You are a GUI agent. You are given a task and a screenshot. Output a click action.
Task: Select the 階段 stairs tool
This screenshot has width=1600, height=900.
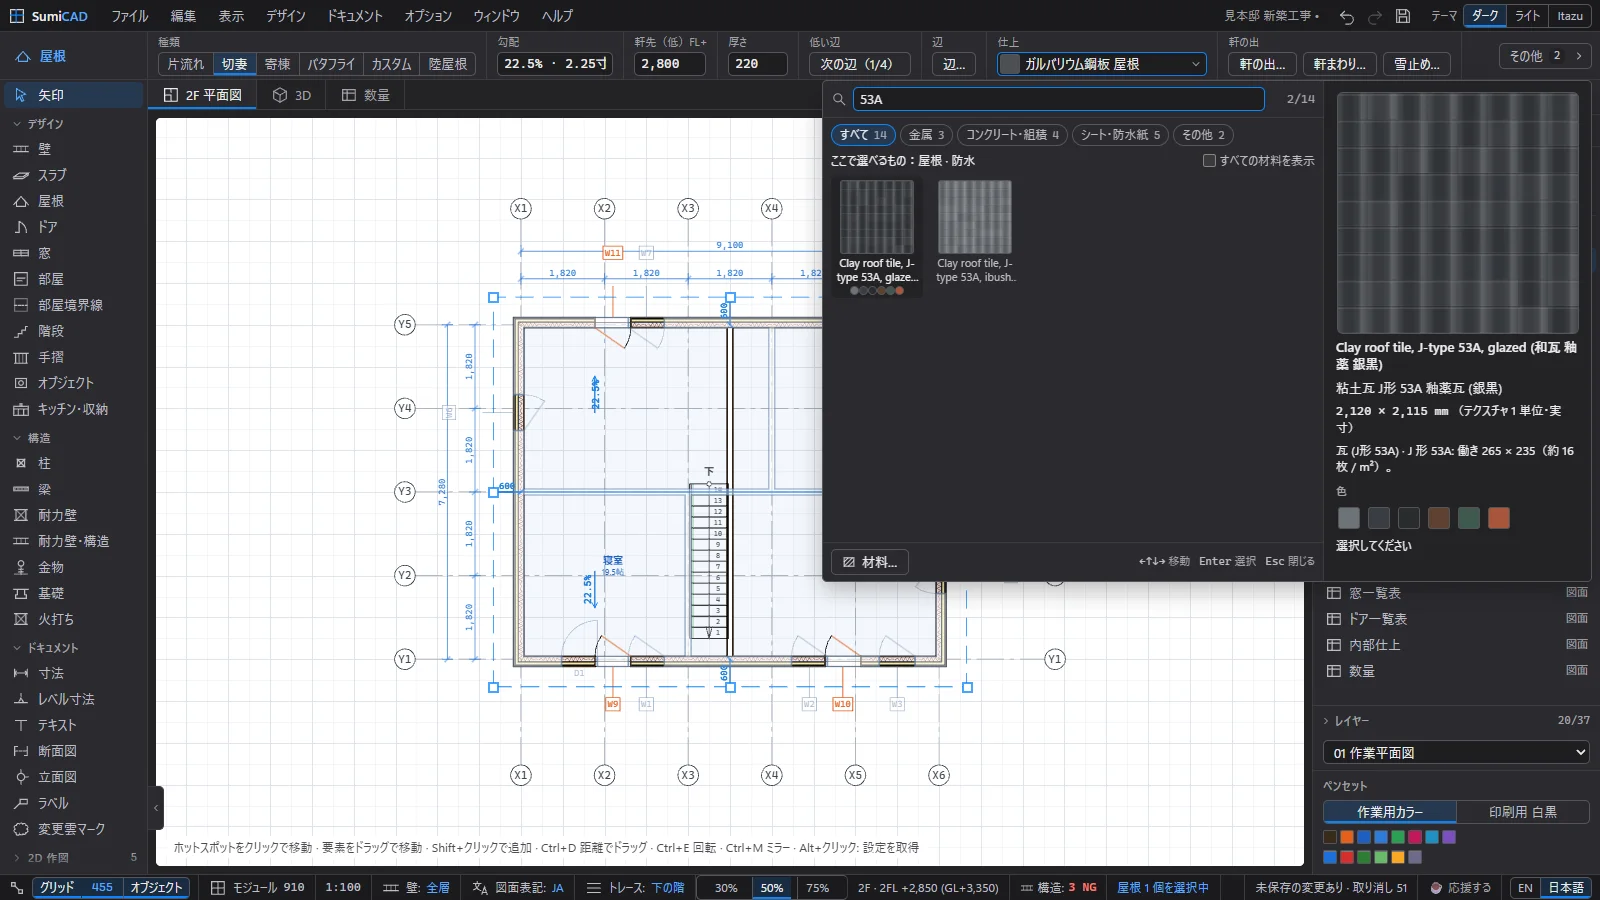72,331
